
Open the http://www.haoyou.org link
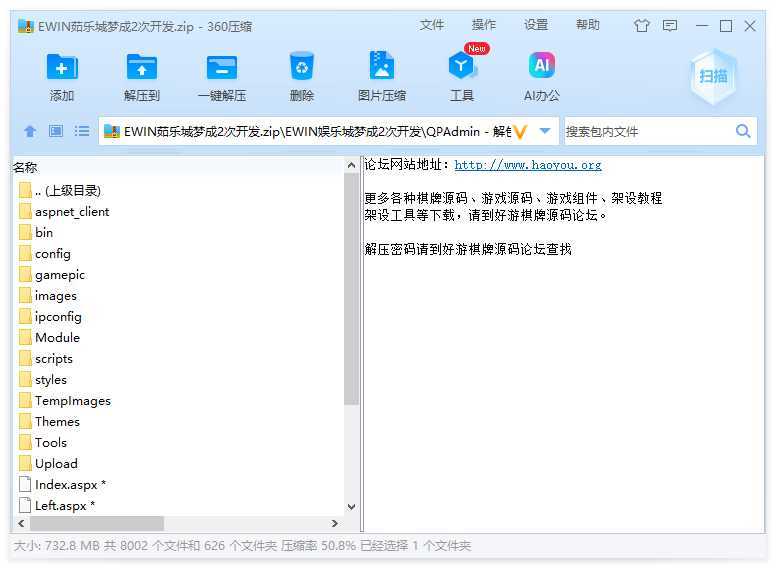point(528,165)
